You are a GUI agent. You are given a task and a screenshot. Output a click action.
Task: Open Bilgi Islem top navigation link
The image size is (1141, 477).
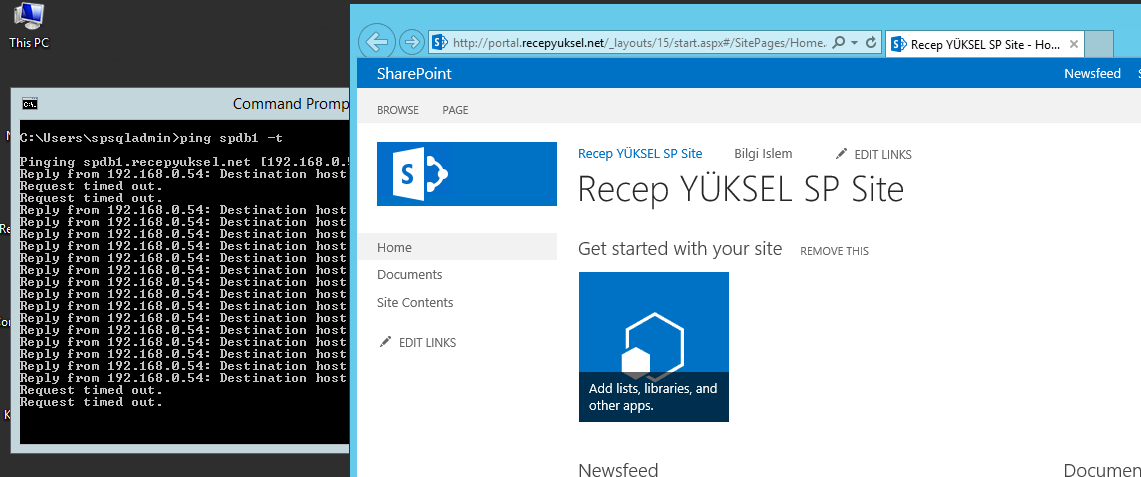pos(763,153)
